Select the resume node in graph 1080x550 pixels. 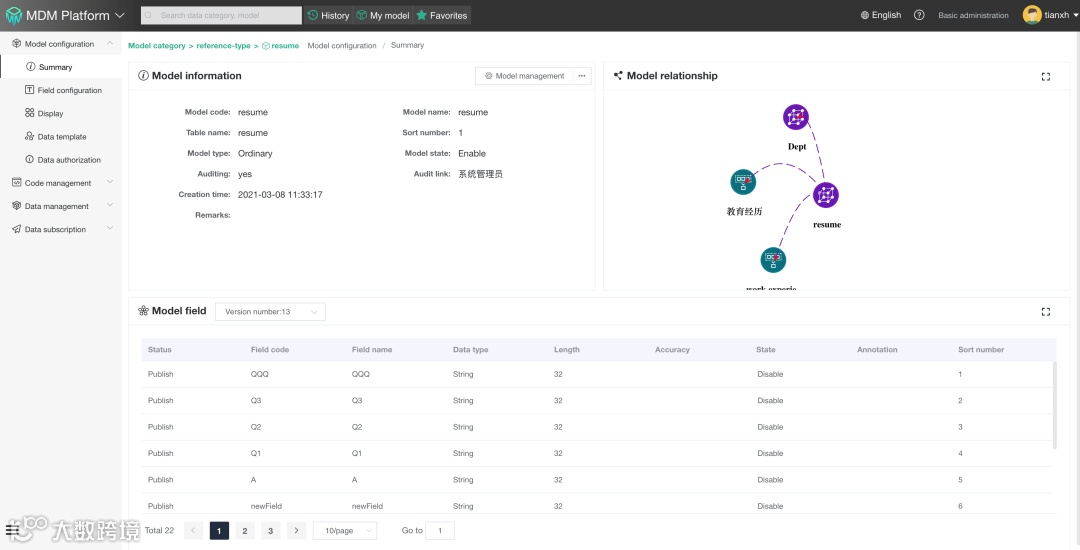(x=825, y=195)
